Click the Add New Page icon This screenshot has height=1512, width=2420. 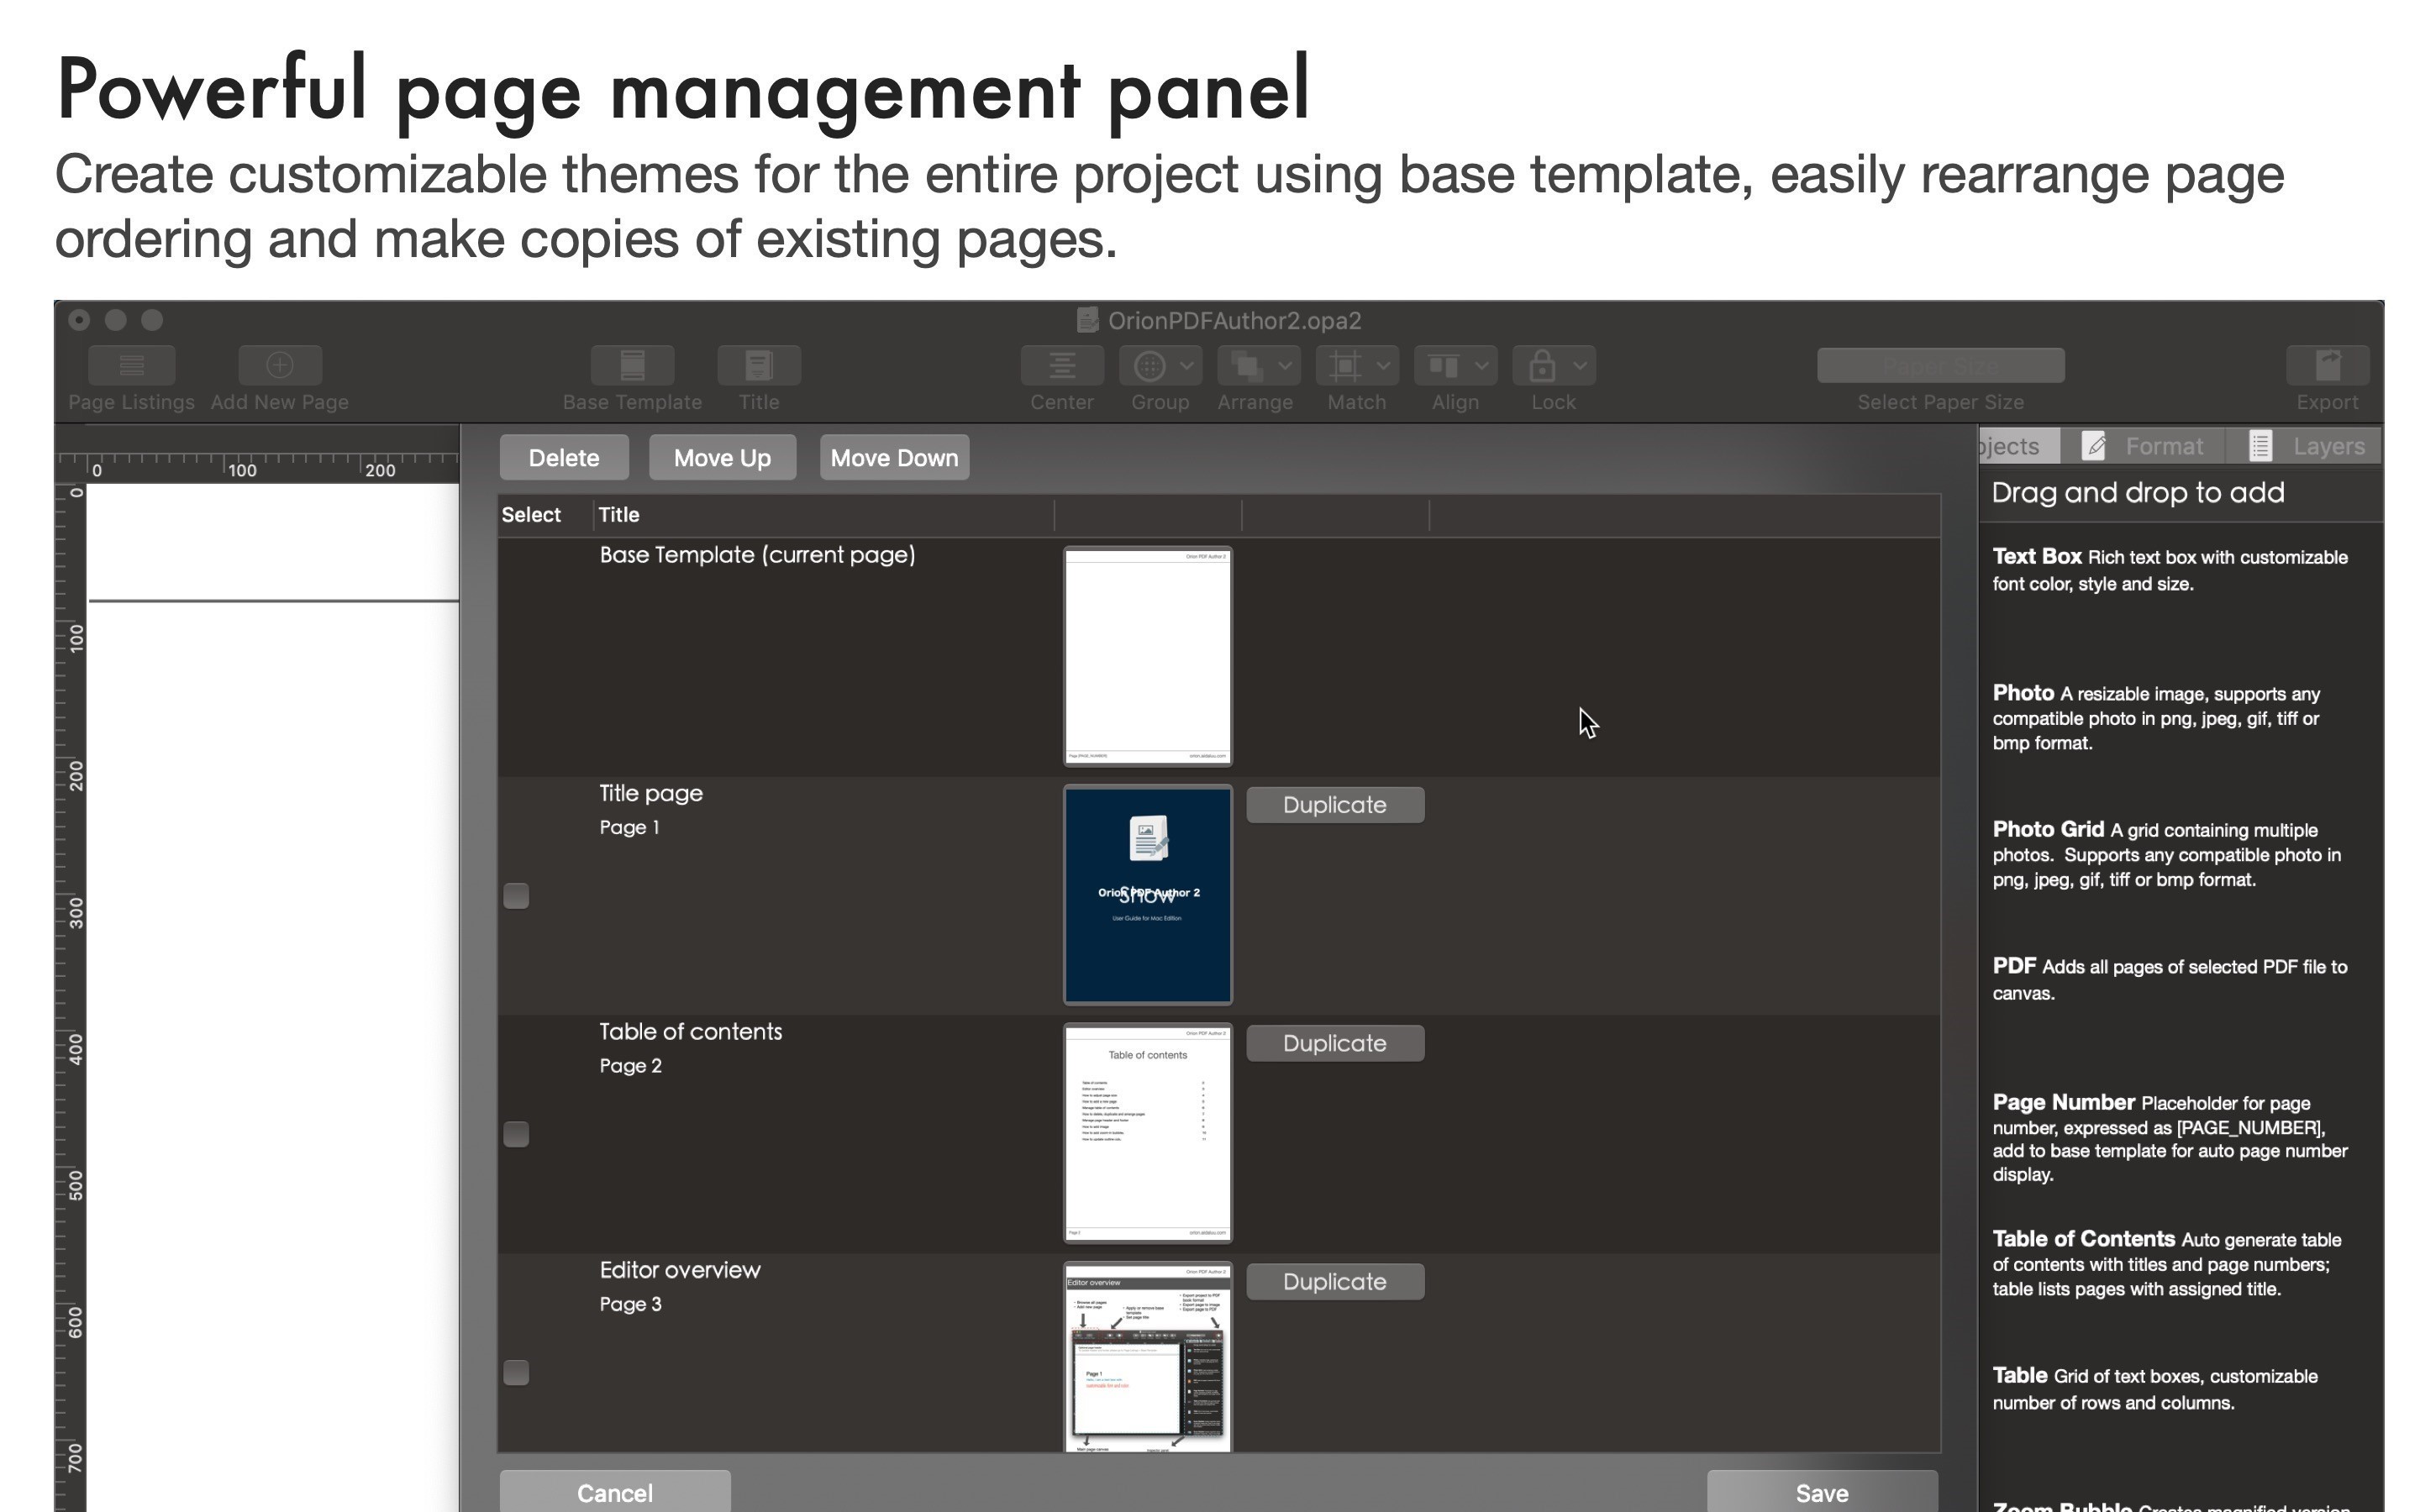(x=280, y=365)
